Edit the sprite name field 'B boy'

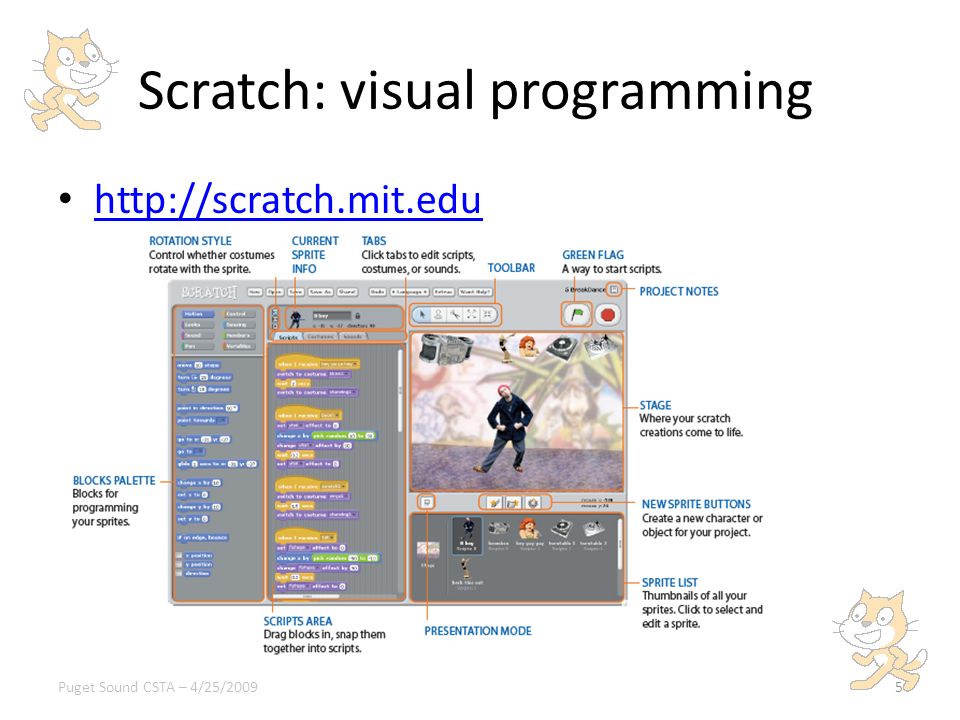(x=332, y=316)
